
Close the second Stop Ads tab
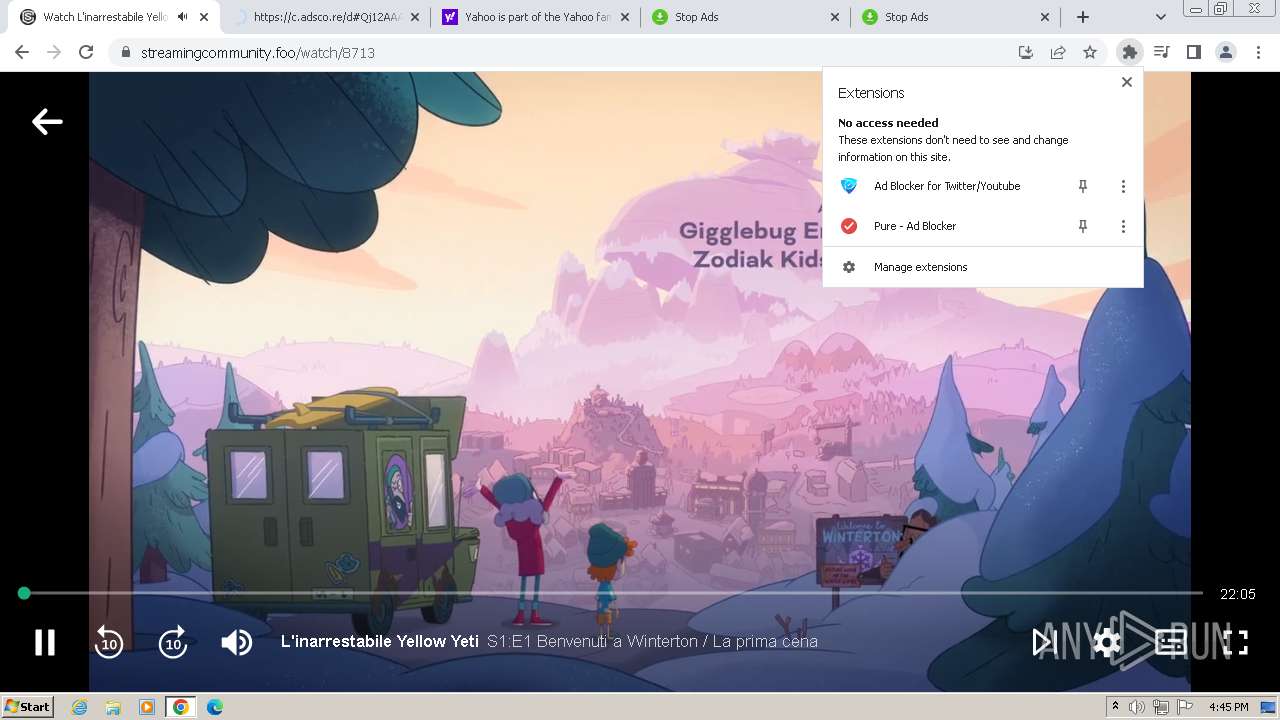(1046, 17)
